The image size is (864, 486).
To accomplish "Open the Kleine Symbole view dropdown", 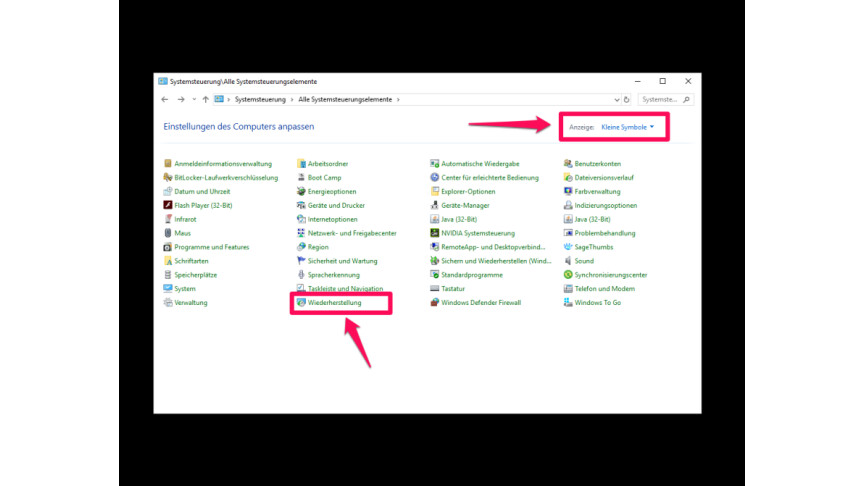I will pyautogui.click(x=628, y=127).
